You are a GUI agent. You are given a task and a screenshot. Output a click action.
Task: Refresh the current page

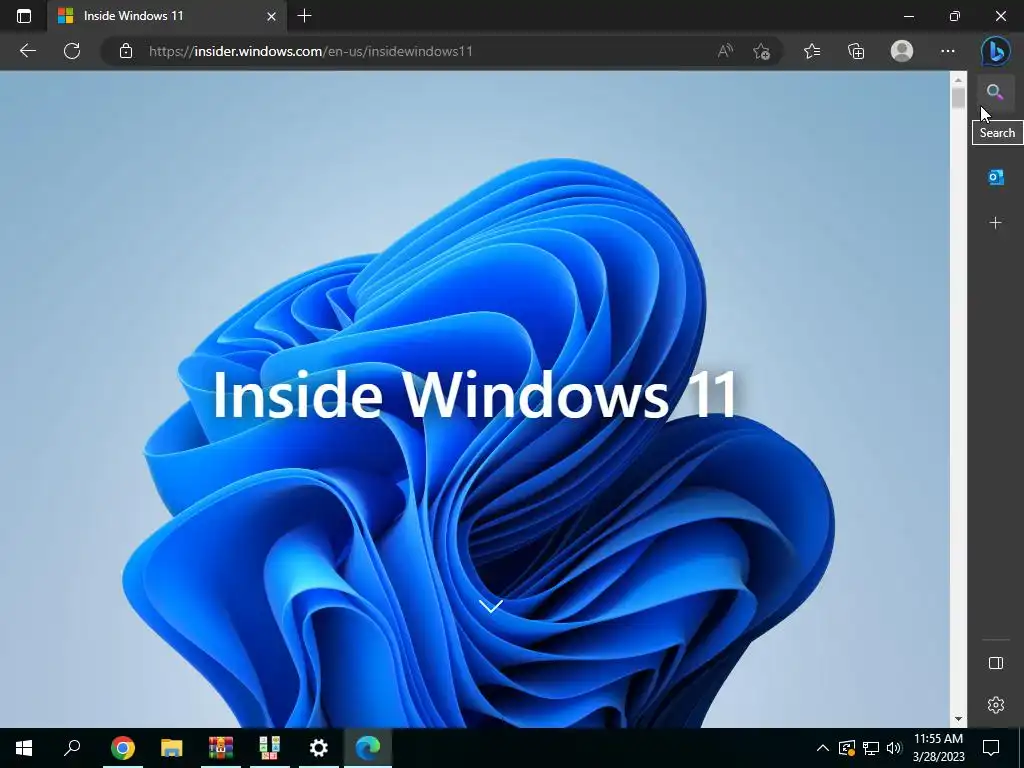(x=72, y=51)
